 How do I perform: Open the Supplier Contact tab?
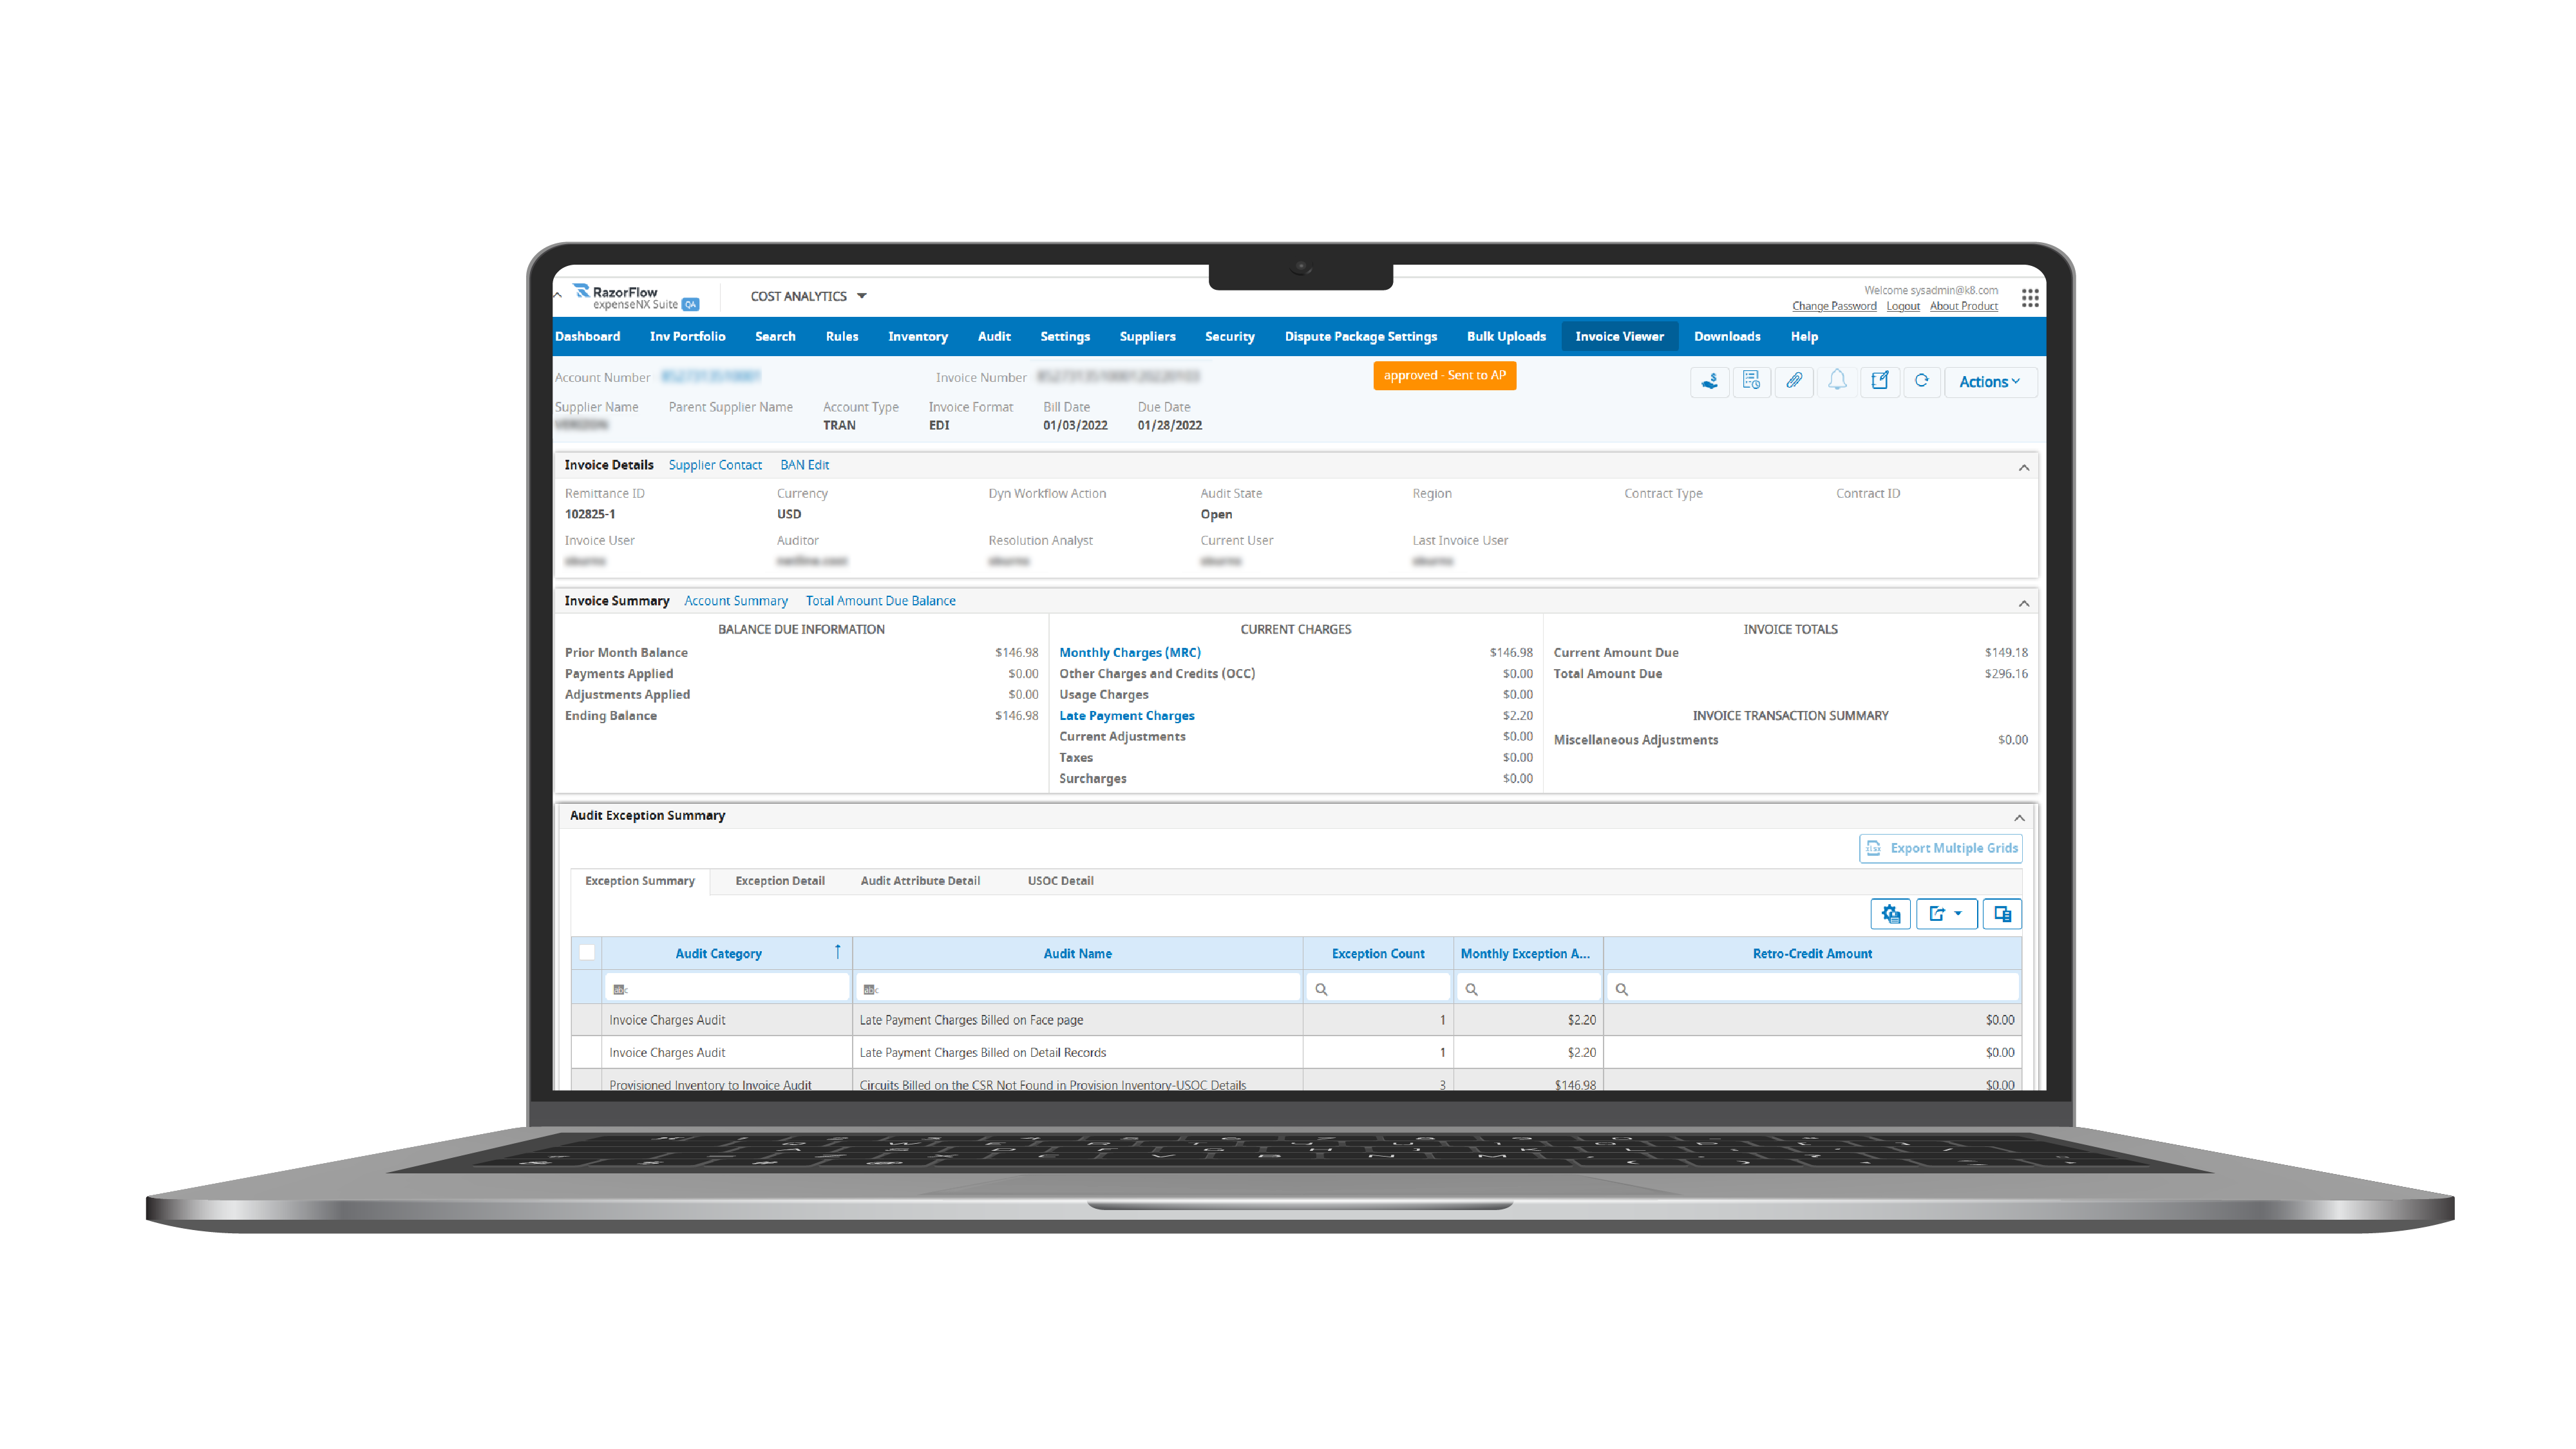pos(715,465)
